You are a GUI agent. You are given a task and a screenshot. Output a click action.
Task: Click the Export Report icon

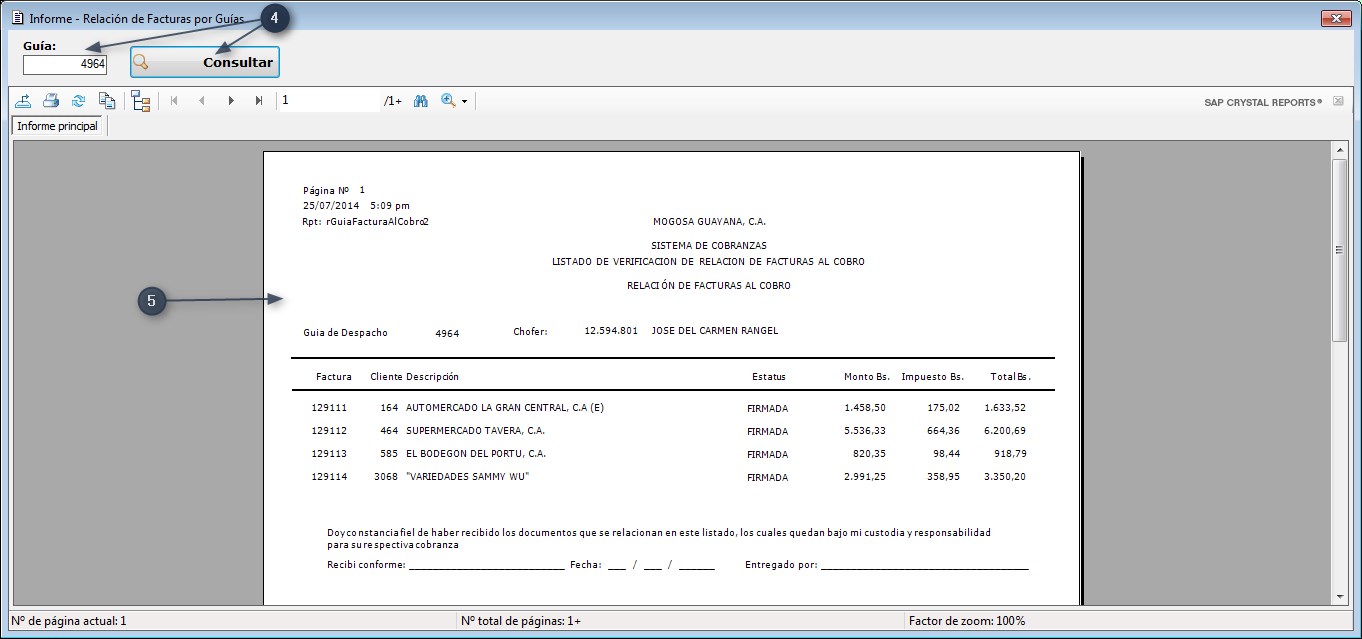pyautogui.click(x=23, y=101)
